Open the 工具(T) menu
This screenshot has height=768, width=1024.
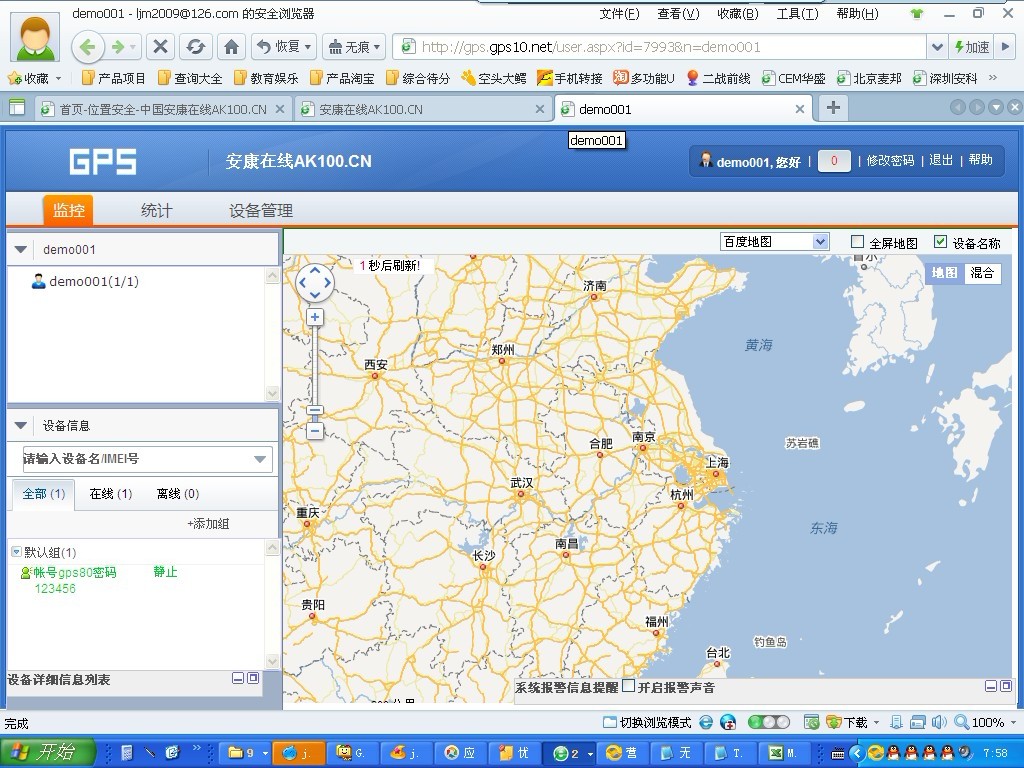(x=797, y=14)
